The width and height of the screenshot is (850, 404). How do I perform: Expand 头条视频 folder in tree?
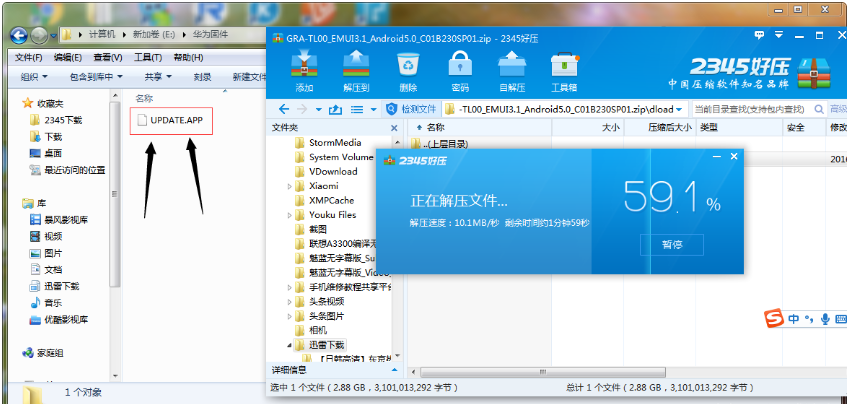[x=289, y=302]
